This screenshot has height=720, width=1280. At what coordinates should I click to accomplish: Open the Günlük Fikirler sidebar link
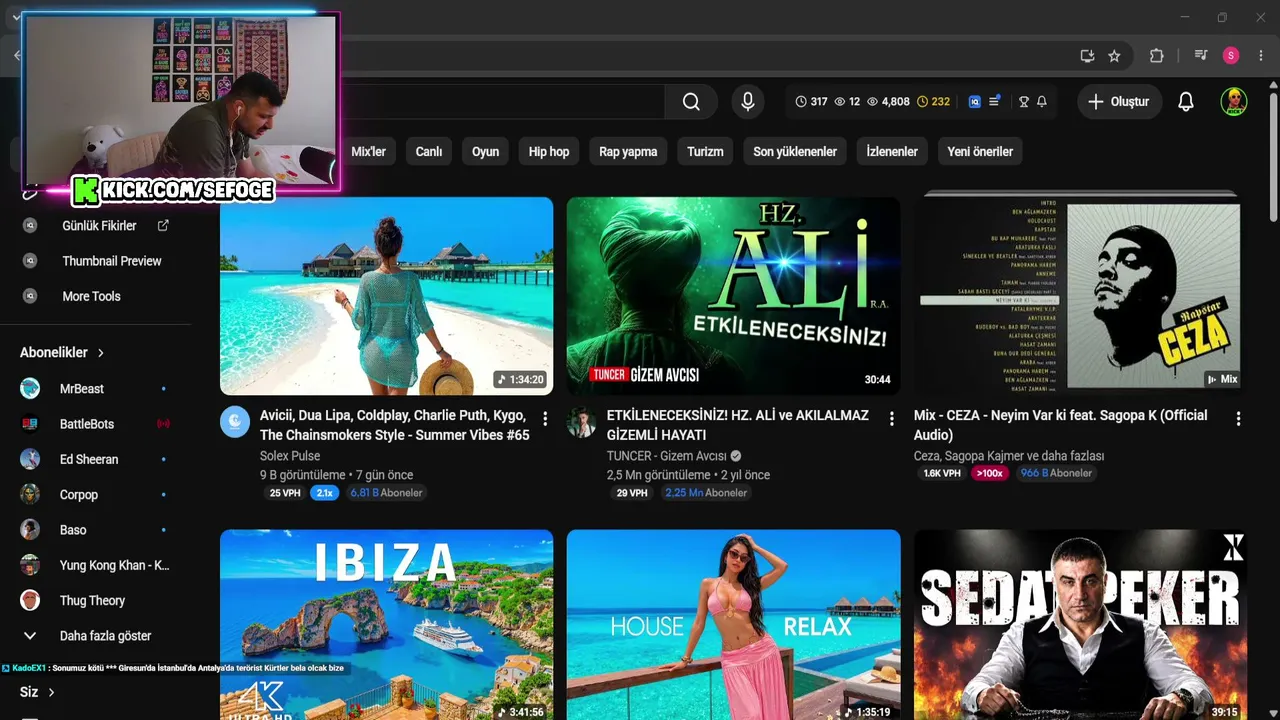pos(99,226)
